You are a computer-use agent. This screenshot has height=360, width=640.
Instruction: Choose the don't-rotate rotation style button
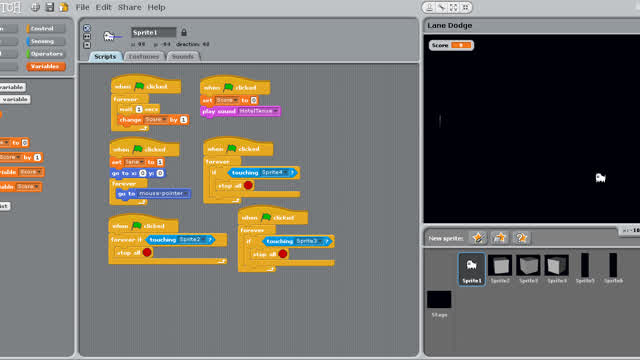point(87,45)
